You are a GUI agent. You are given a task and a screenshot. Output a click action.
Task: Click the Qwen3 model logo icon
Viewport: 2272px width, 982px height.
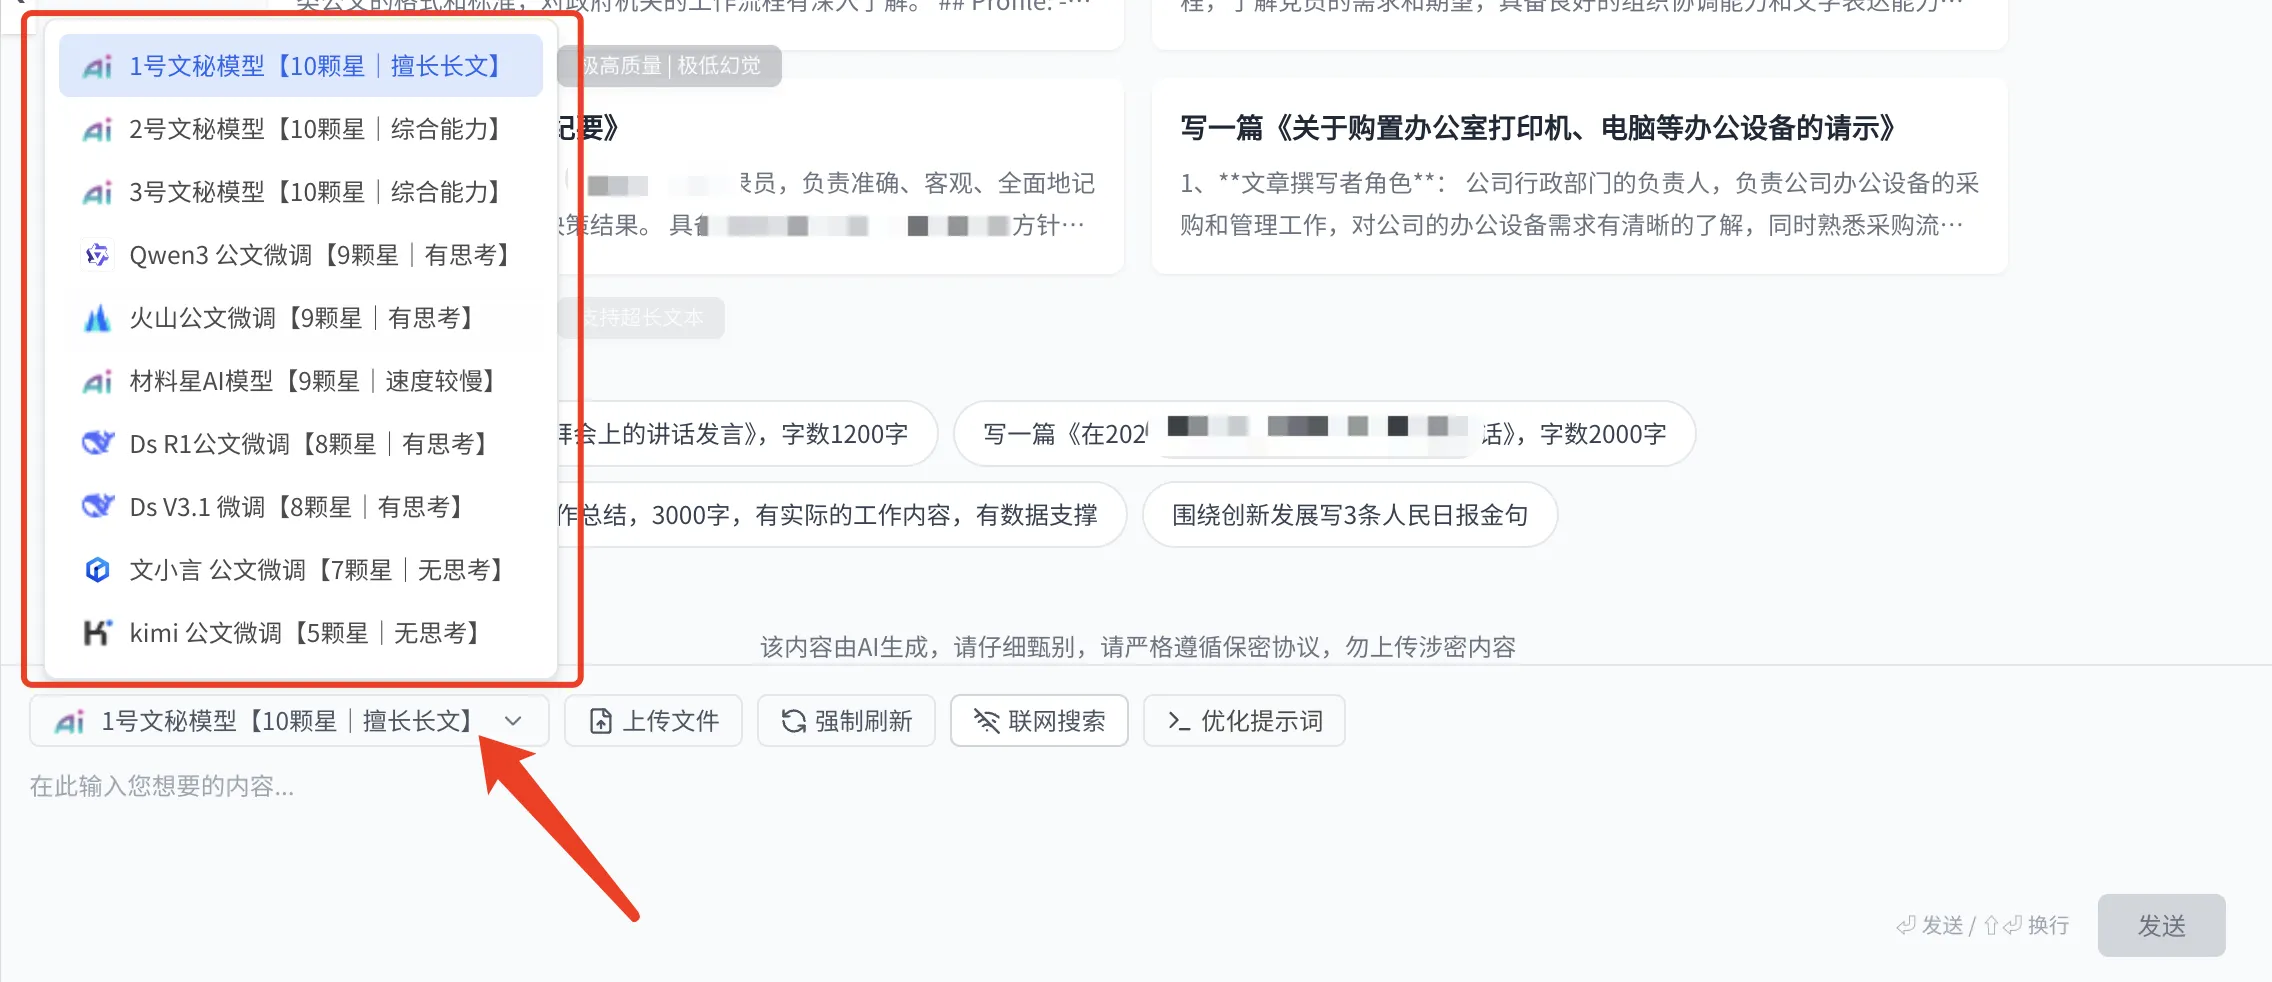click(97, 255)
